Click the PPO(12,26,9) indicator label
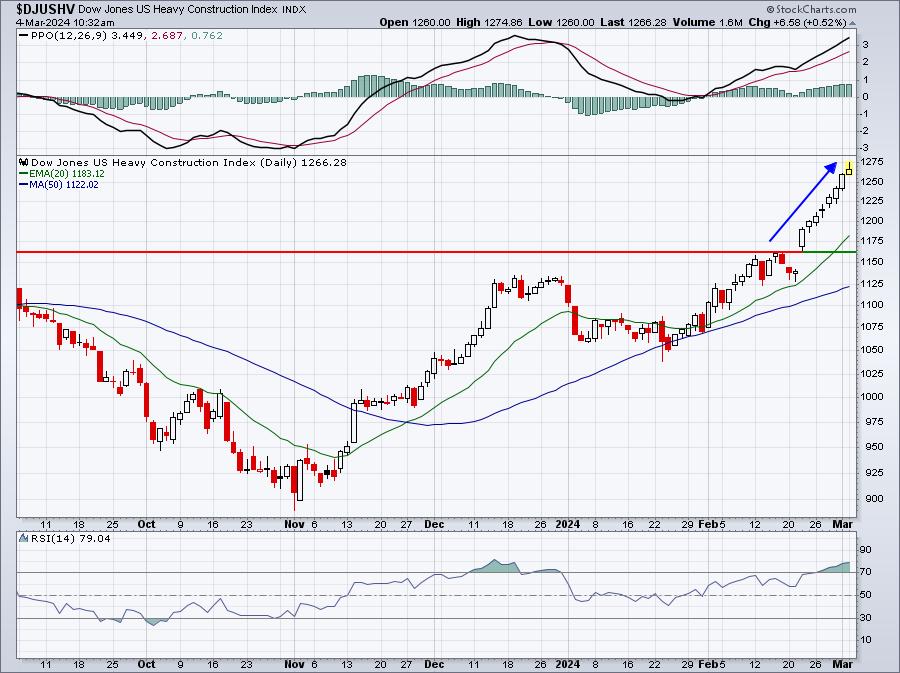This screenshot has width=900, height=673. [x=69, y=36]
